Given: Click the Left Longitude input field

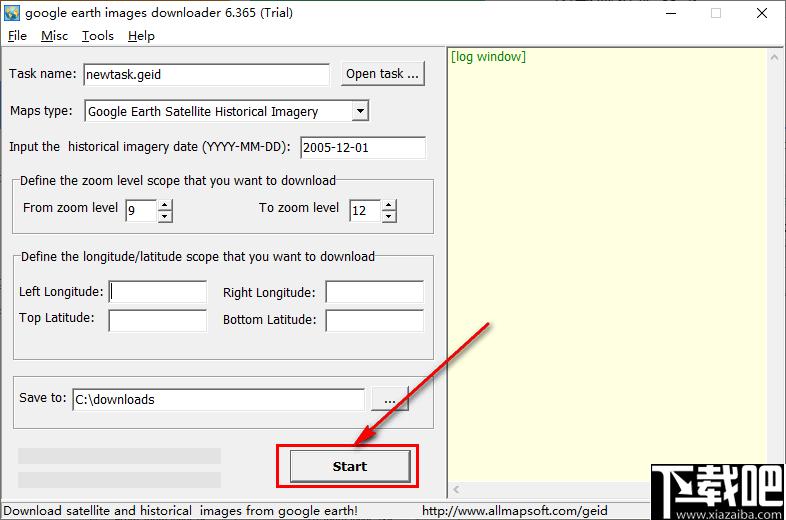Looking at the screenshot, I should click(157, 292).
